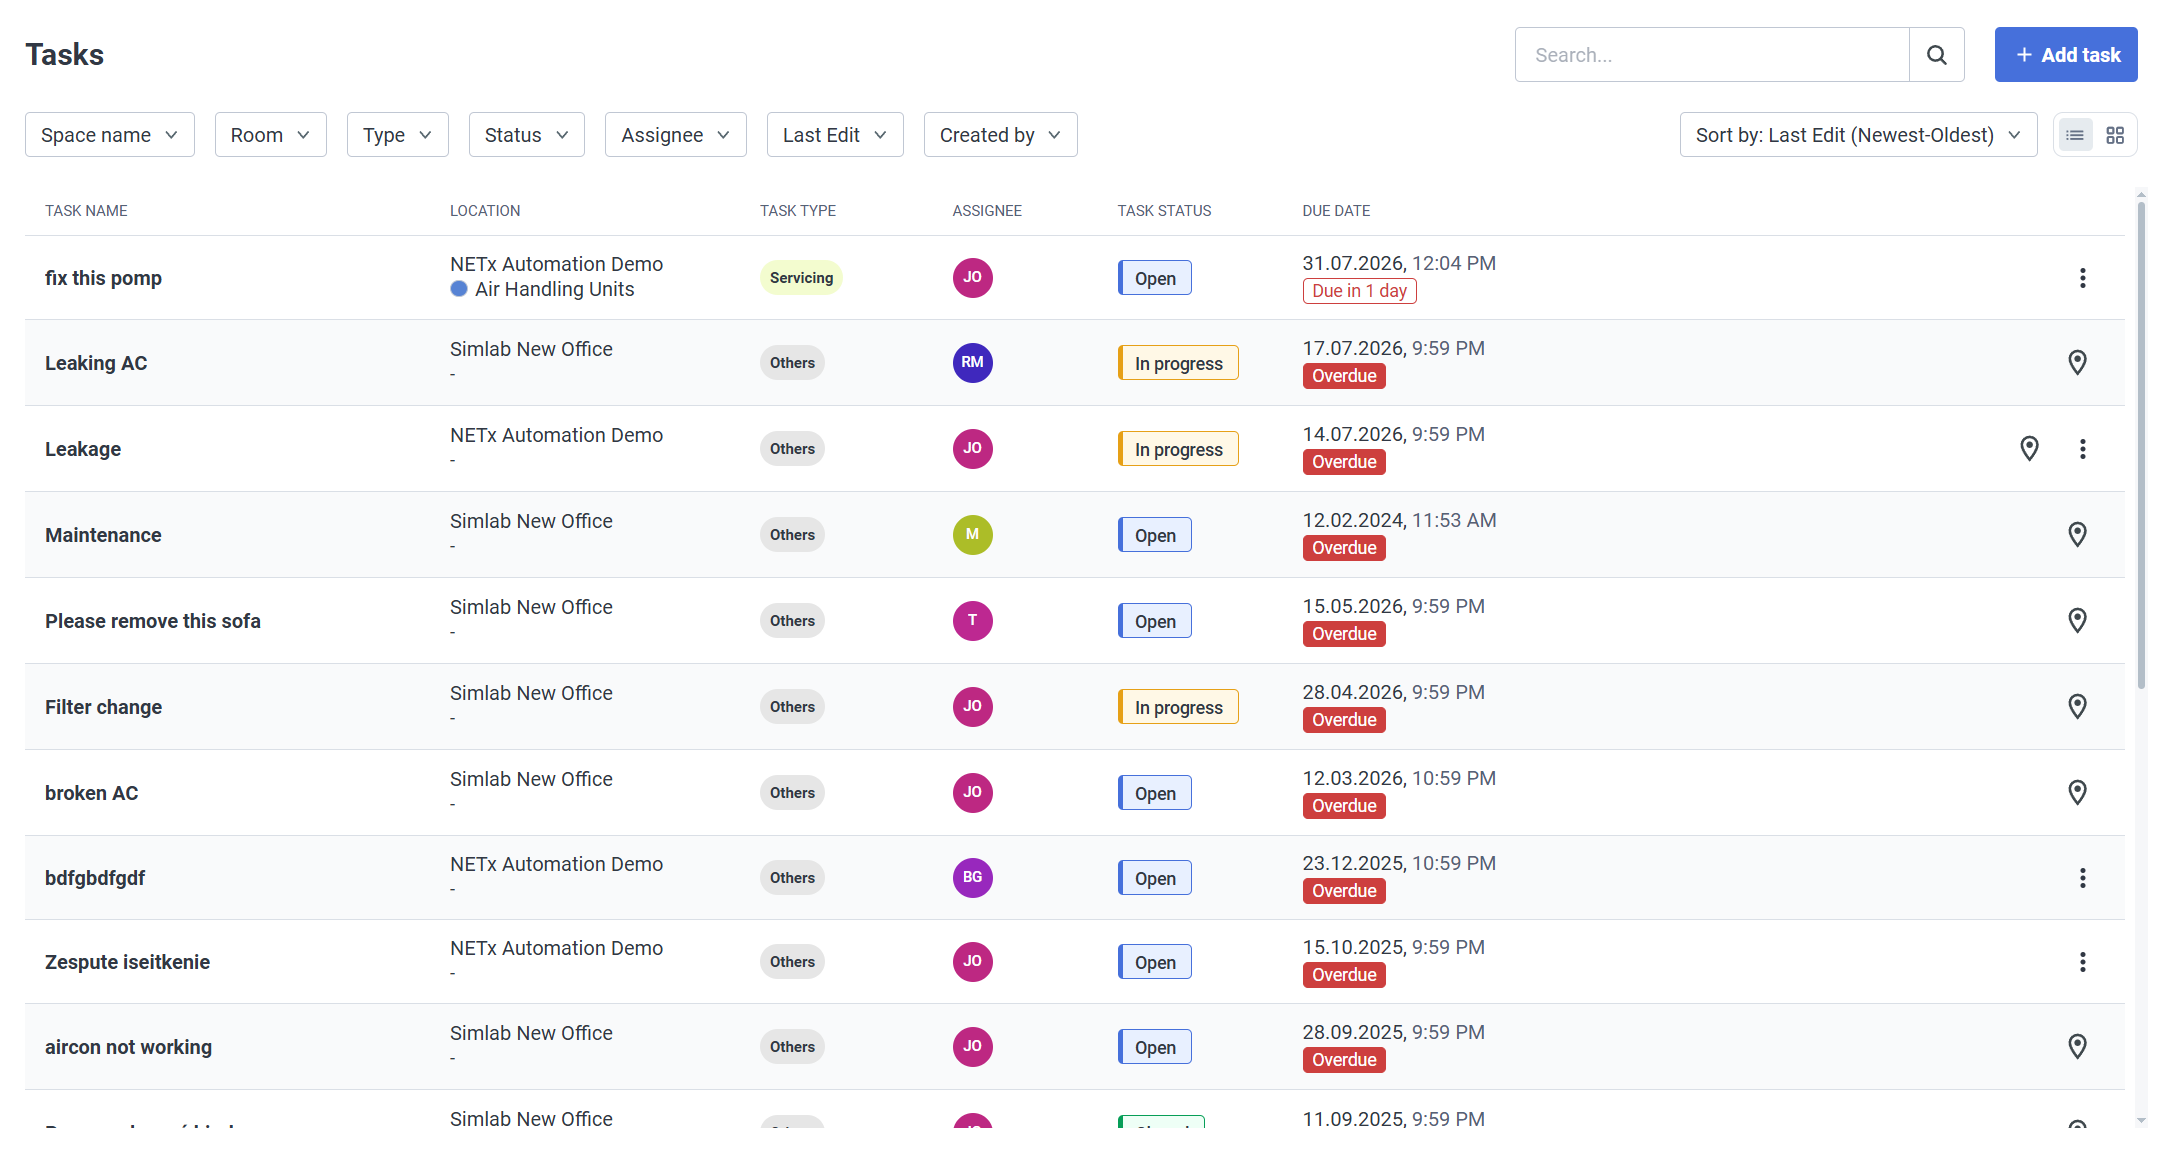Click M assignee avatar on Maintenance
The height and width of the screenshot is (1153, 2163).
972,535
